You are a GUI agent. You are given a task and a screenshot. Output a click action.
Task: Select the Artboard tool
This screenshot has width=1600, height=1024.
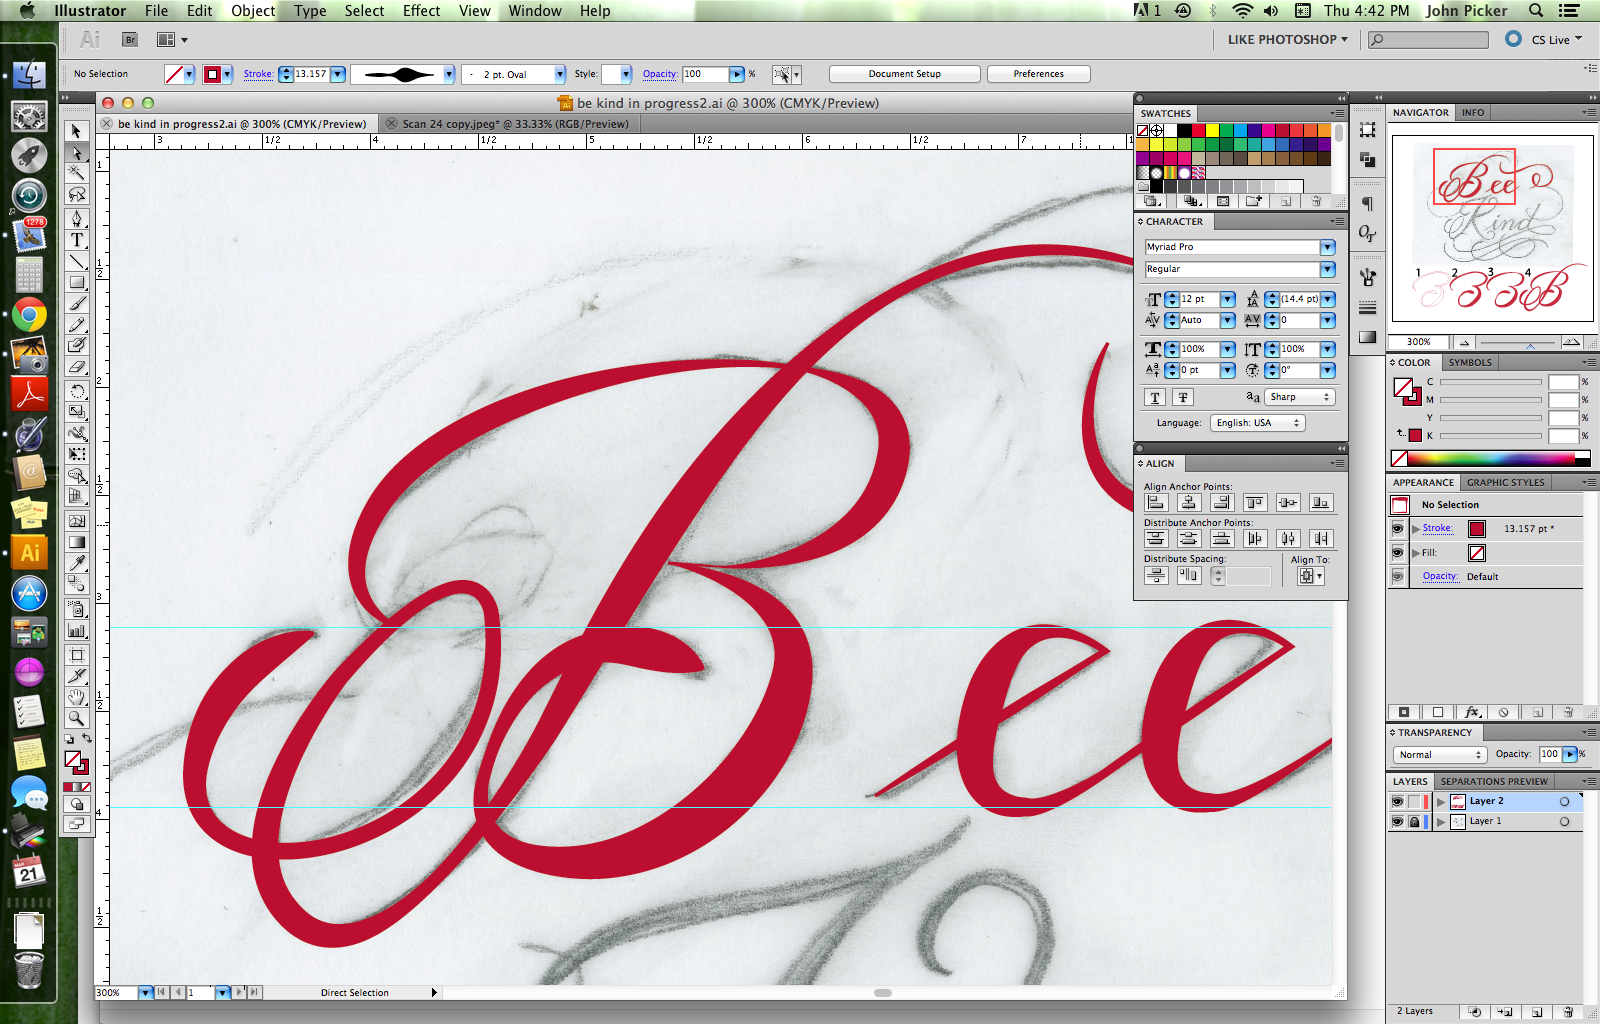[x=77, y=655]
